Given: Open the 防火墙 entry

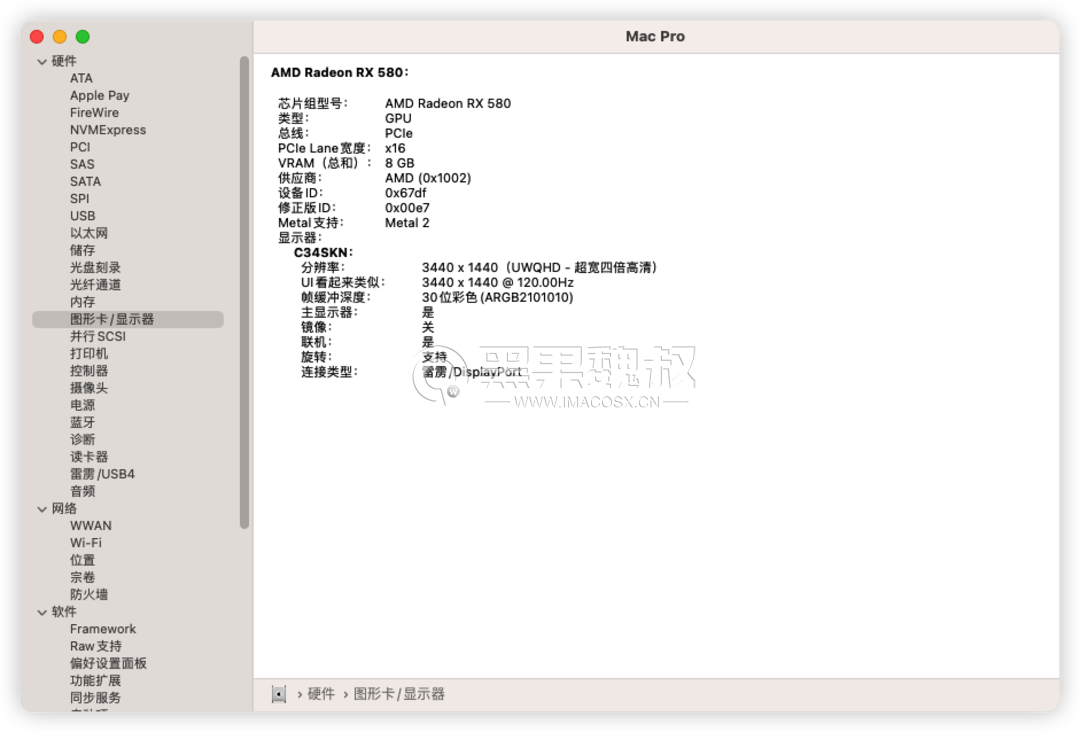Looking at the screenshot, I should [x=89, y=595].
